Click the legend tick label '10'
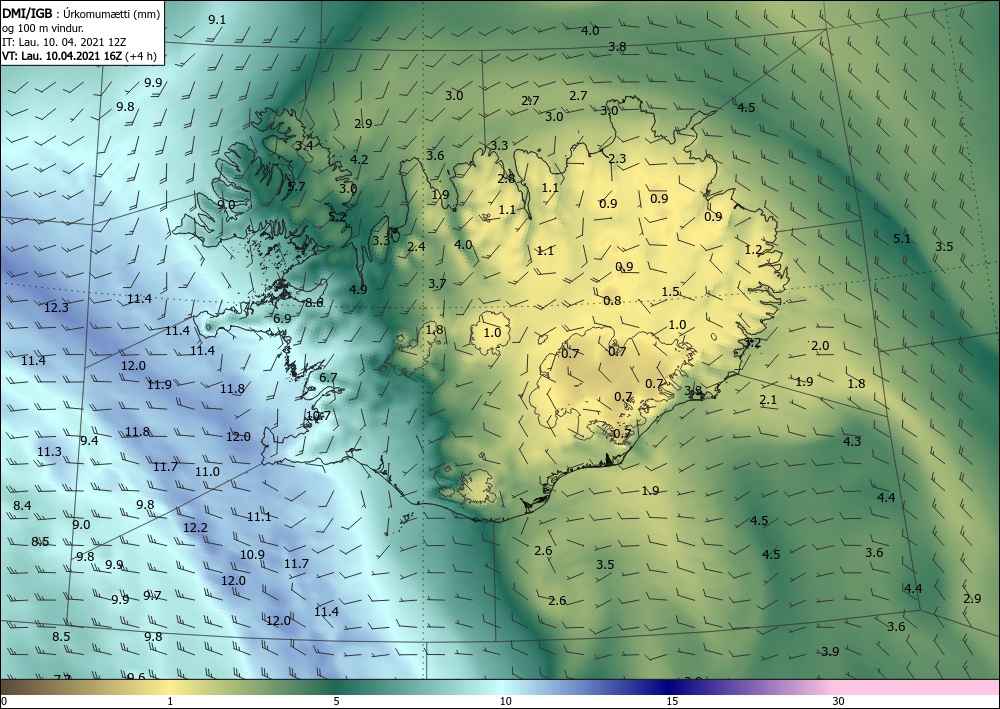 coord(506,701)
